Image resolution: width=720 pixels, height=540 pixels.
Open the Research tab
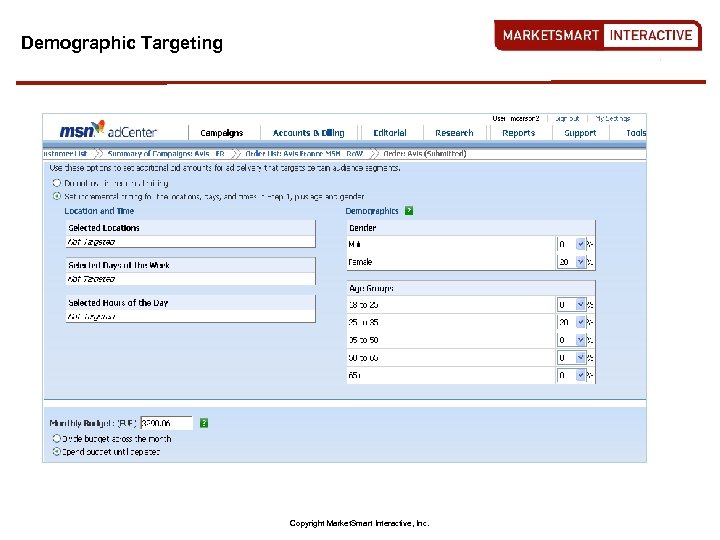click(x=454, y=133)
